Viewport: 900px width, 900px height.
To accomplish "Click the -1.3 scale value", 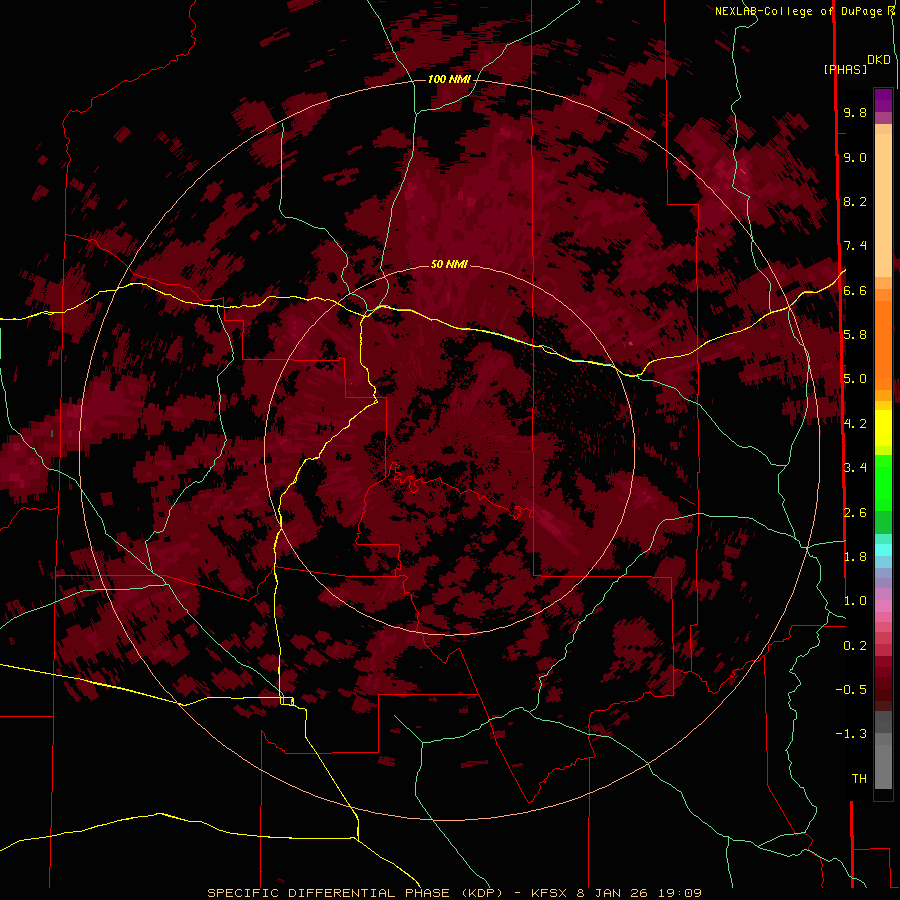I will tap(851, 734).
